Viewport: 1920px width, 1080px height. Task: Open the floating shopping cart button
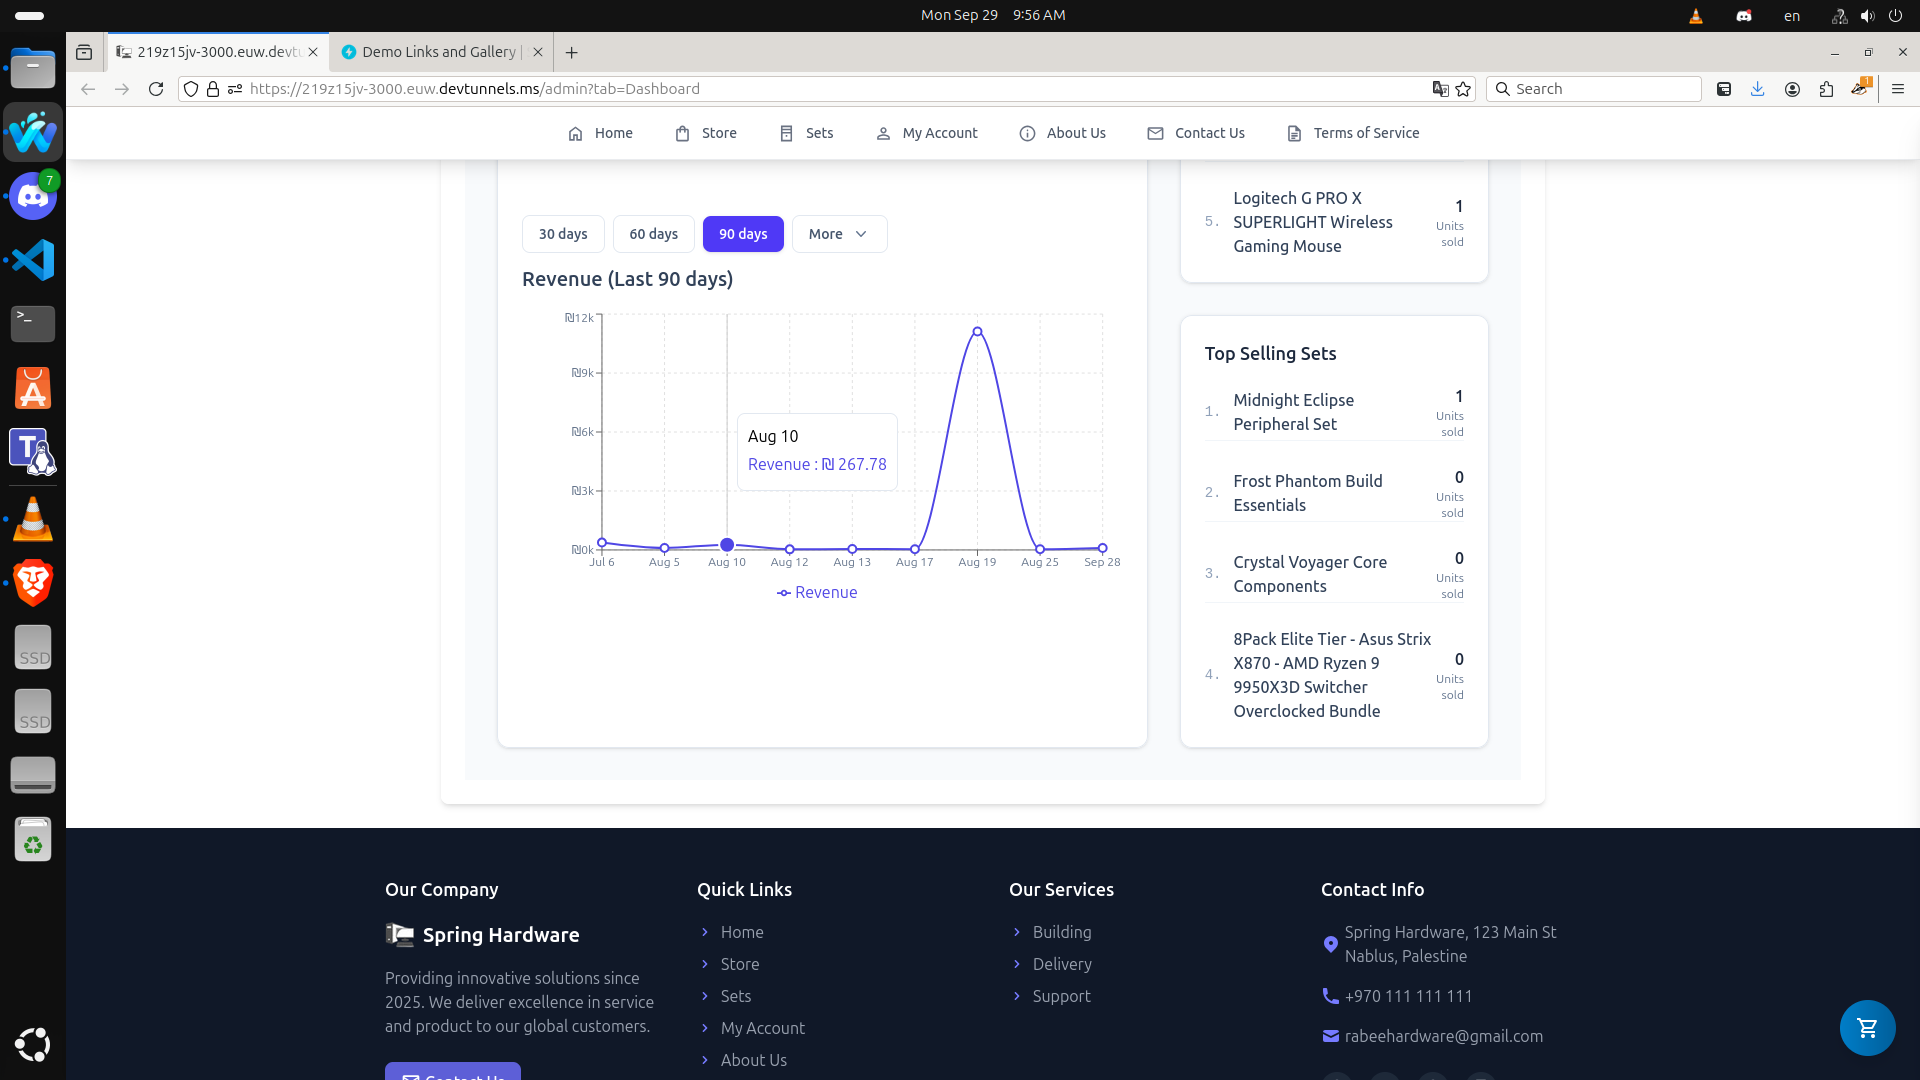point(1868,1027)
